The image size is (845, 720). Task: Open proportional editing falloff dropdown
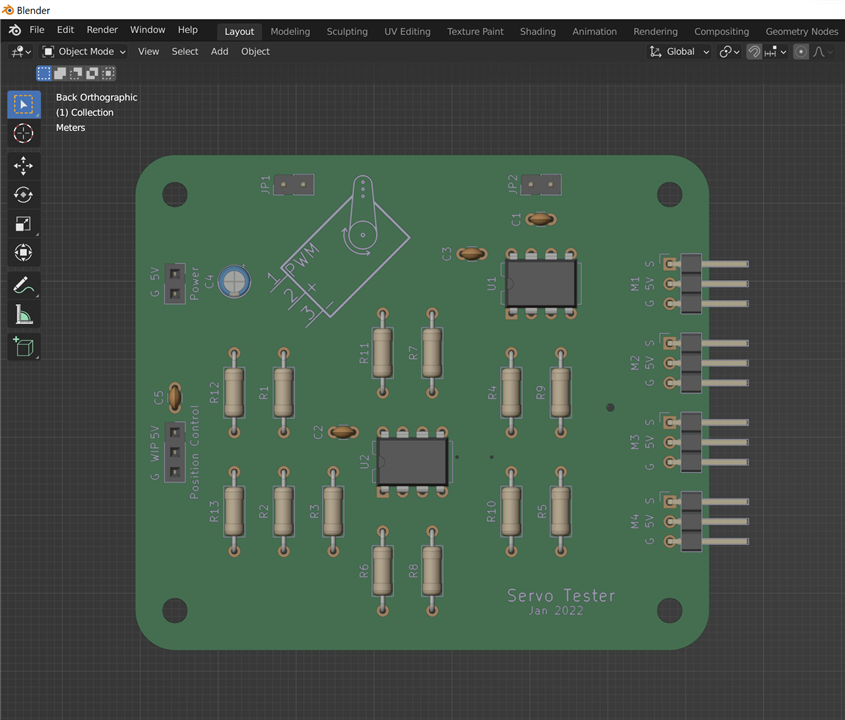[823, 52]
